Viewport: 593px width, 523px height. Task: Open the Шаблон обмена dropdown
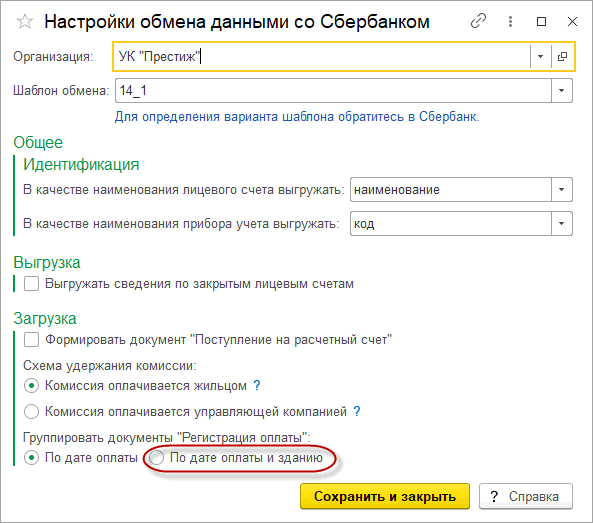point(562,90)
